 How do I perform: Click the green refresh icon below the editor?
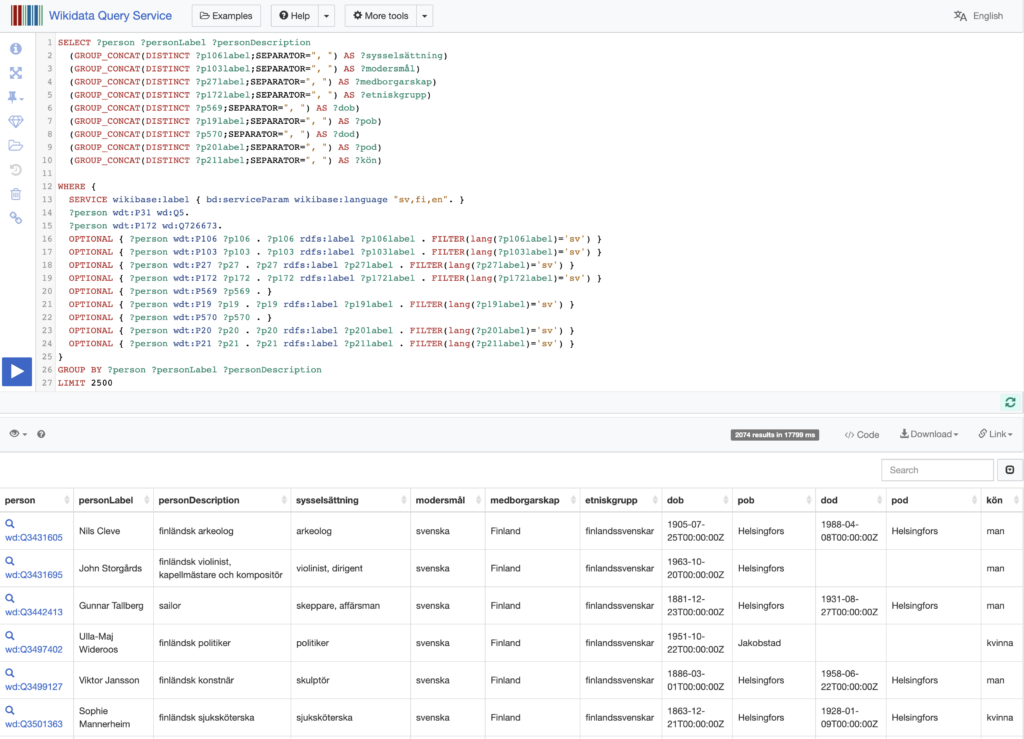[1010, 402]
